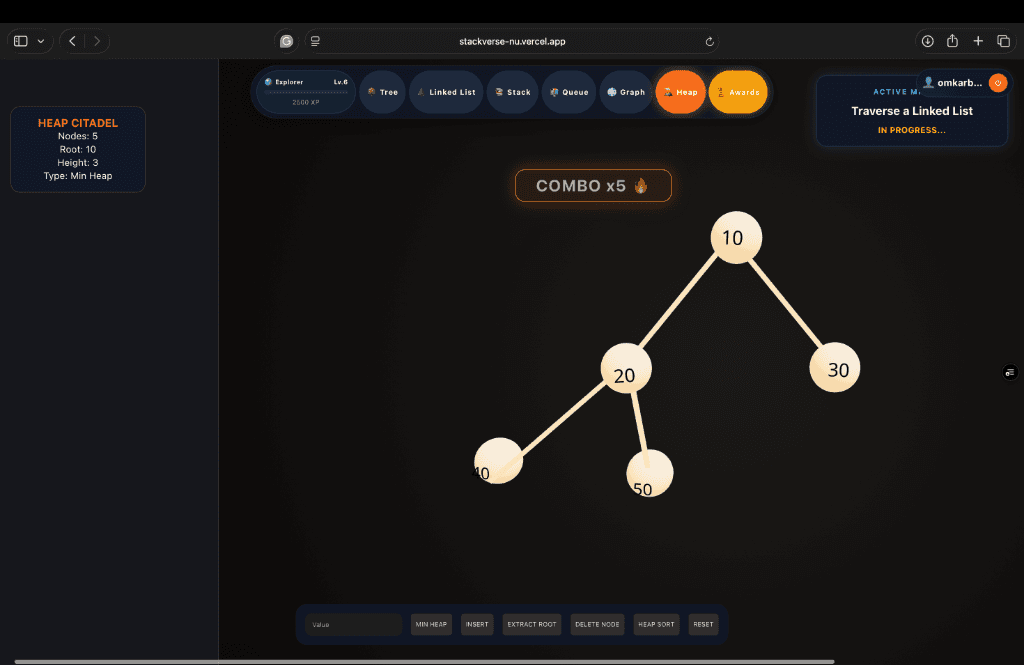Click the Safari share icon
Image resolution: width=1024 pixels, height=665 pixels.
[x=952, y=41]
